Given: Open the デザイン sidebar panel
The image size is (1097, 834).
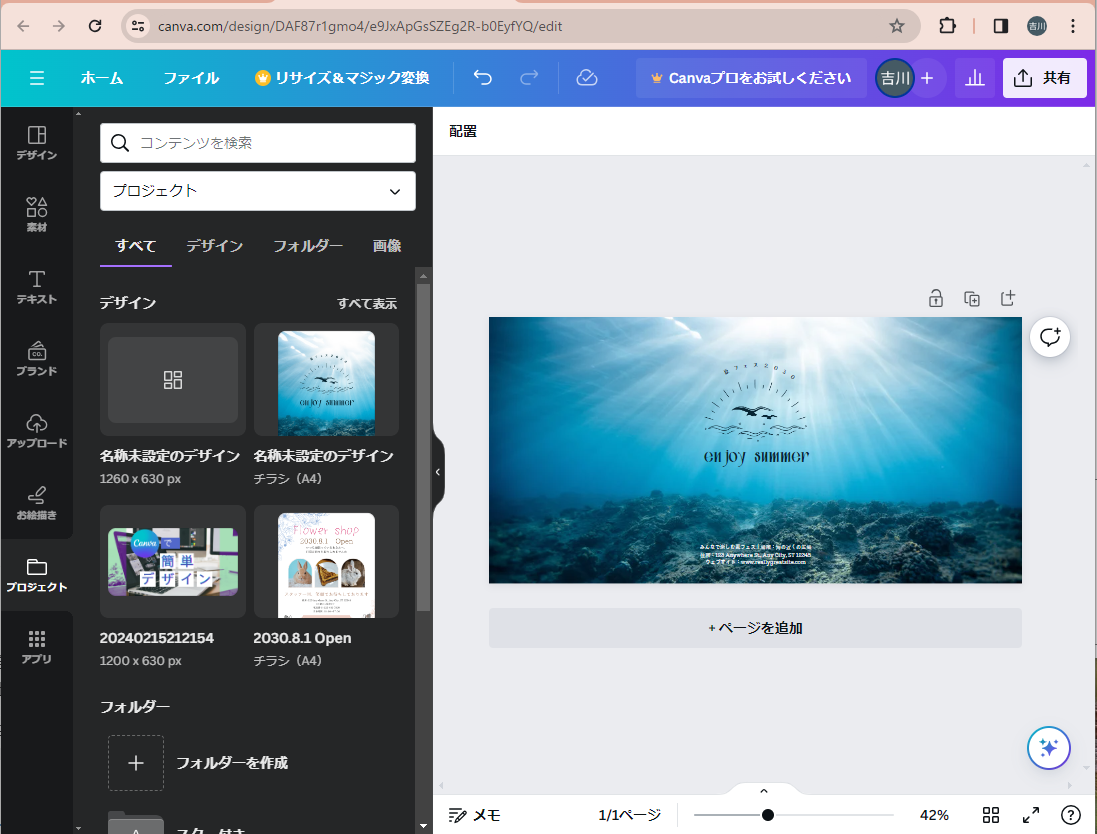Looking at the screenshot, I should click(x=36, y=143).
